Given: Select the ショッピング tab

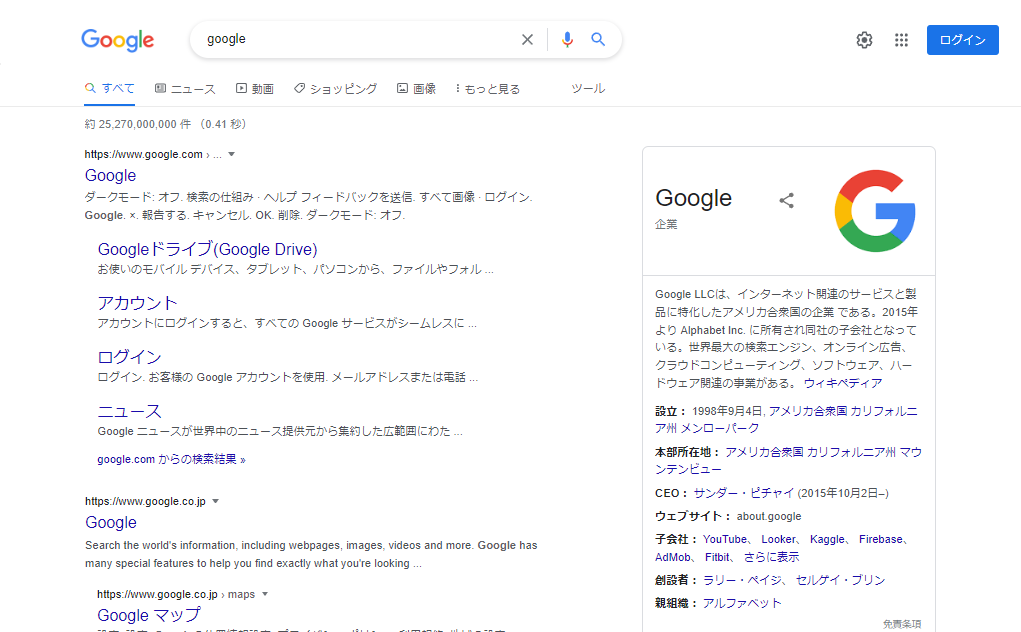Looking at the screenshot, I should pyautogui.click(x=335, y=89).
